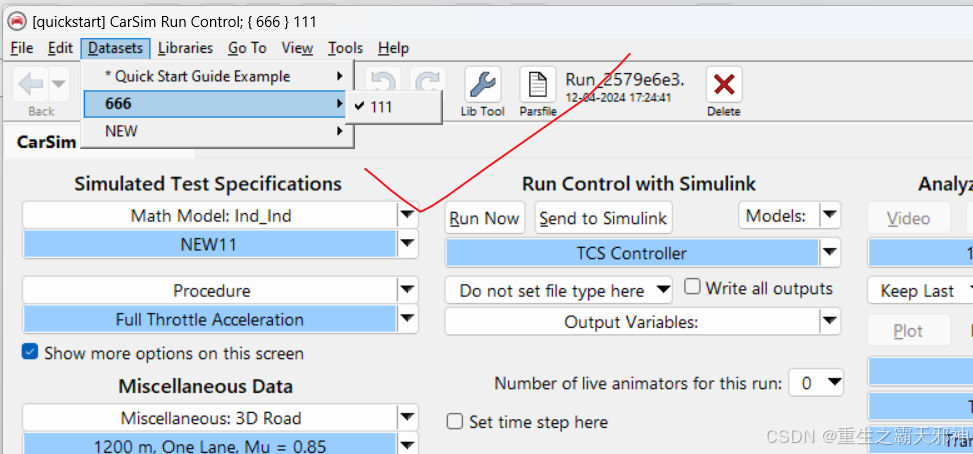Open the Libraries menu

click(x=186, y=48)
